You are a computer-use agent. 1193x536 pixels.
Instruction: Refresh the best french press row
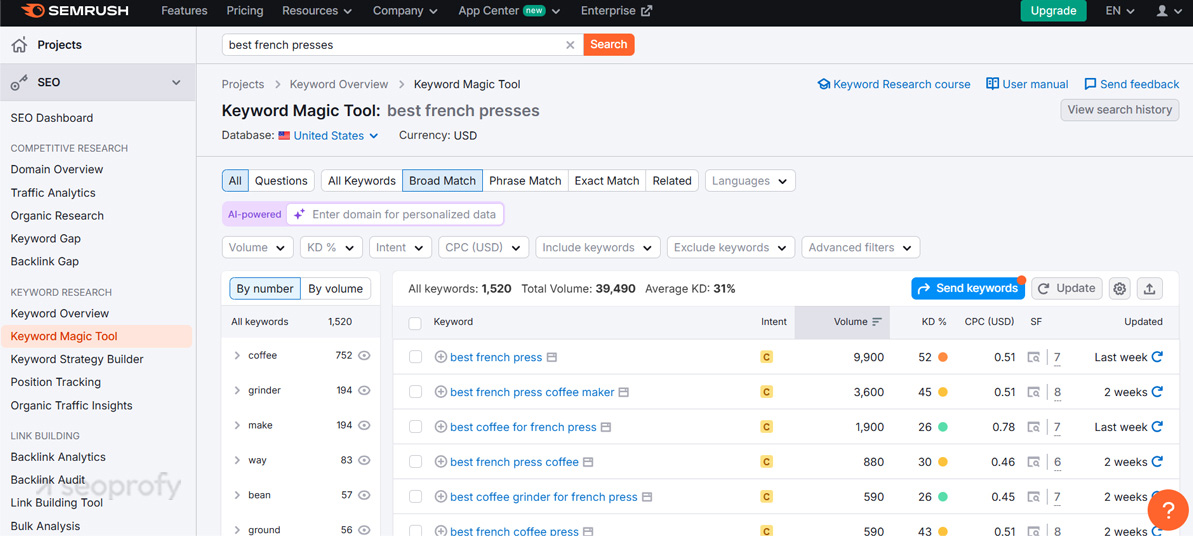coord(1157,357)
